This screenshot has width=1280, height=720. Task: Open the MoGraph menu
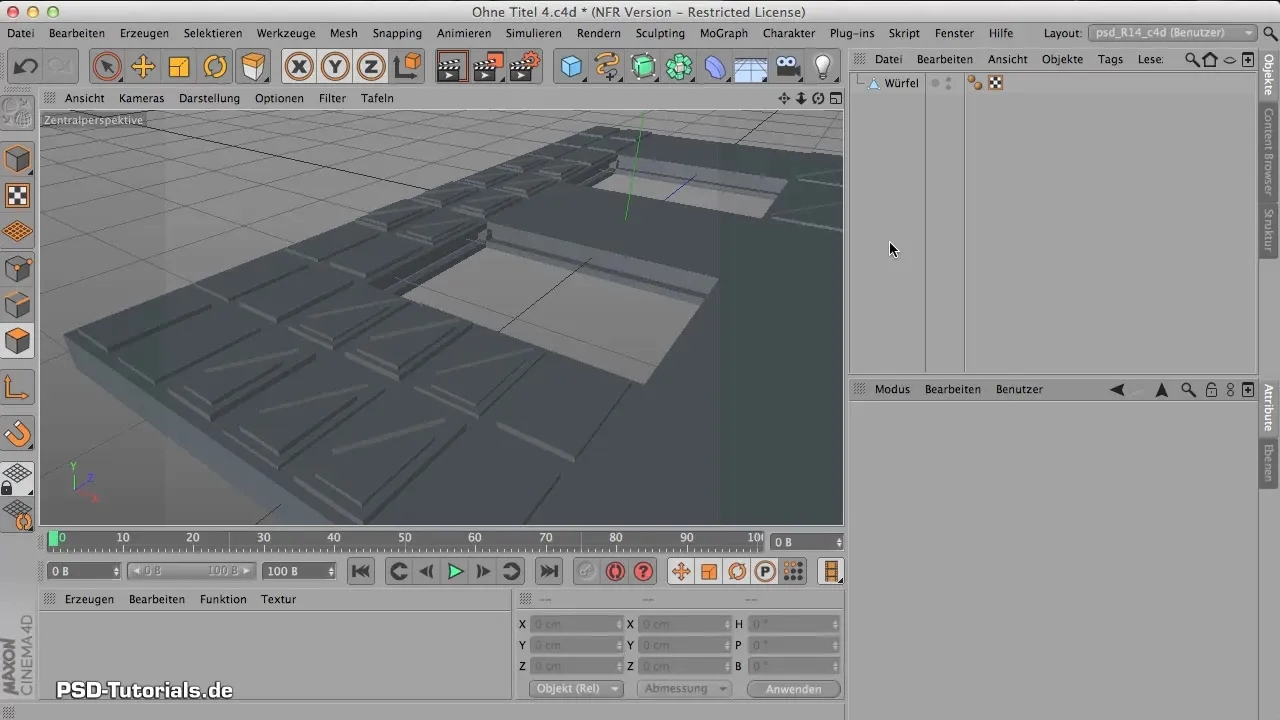click(x=723, y=33)
